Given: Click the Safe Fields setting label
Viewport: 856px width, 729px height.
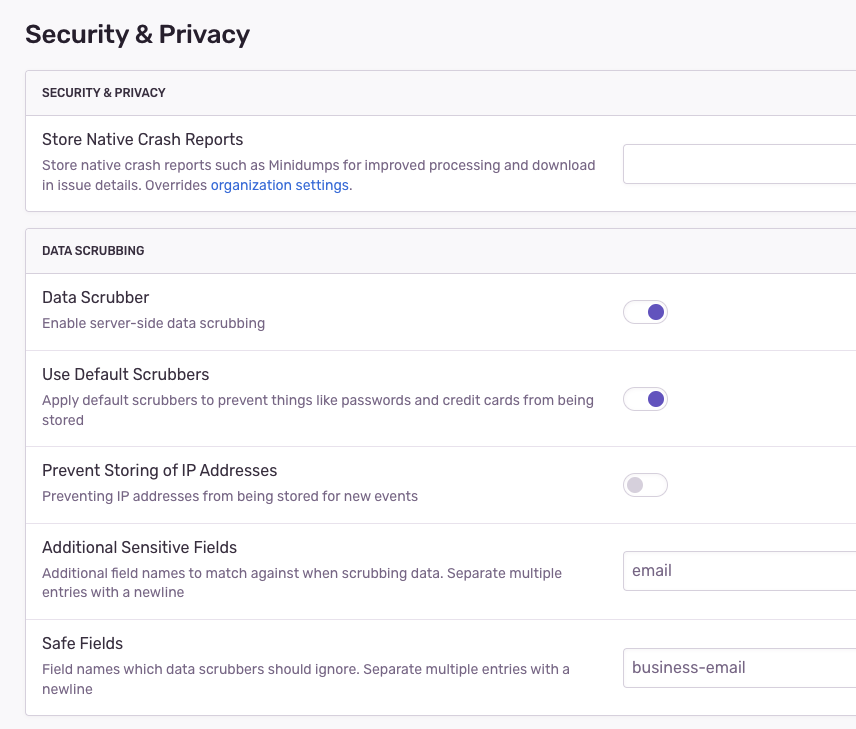Looking at the screenshot, I should point(82,643).
